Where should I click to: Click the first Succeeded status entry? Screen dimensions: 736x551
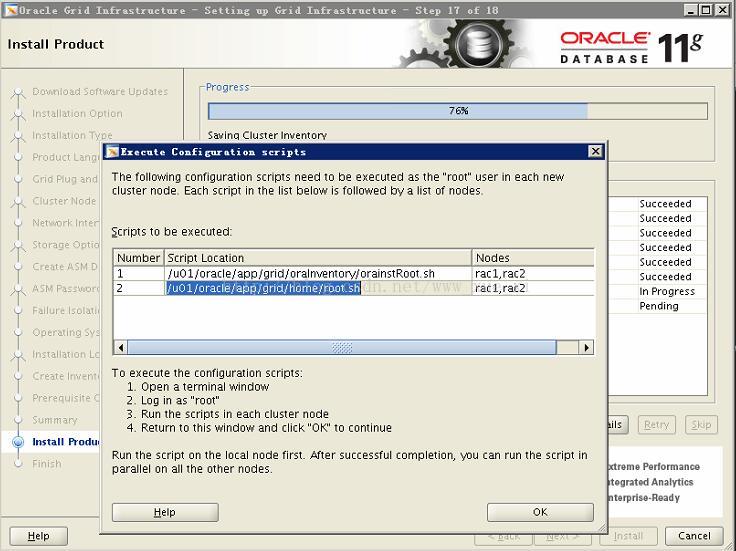[x=665, y=204]
